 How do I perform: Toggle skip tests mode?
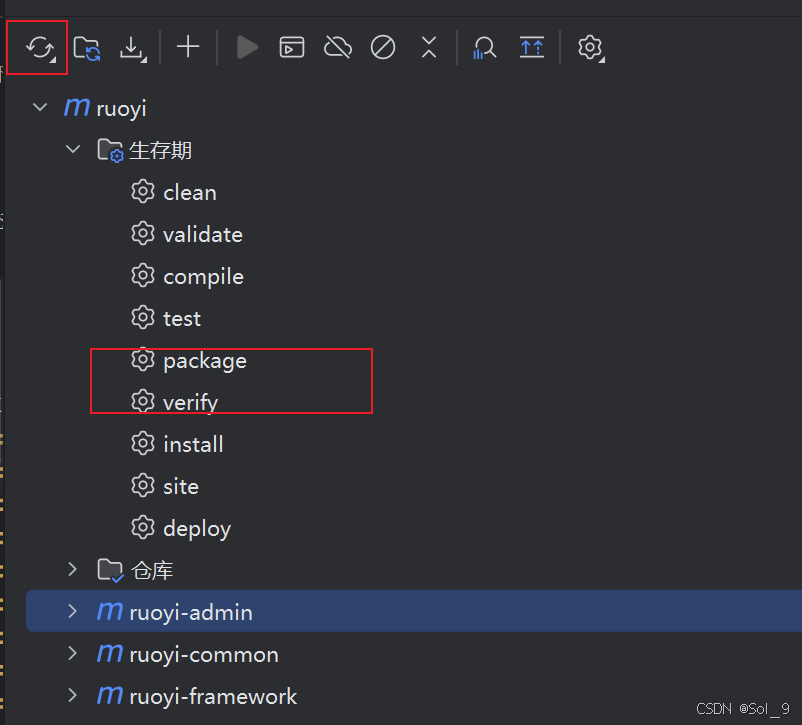click(x=382, y=47)
